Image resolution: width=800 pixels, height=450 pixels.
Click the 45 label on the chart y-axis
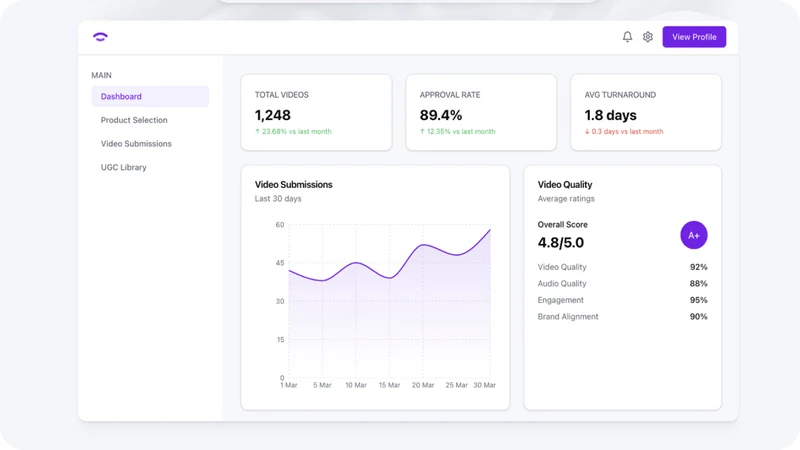pos(280,263)
